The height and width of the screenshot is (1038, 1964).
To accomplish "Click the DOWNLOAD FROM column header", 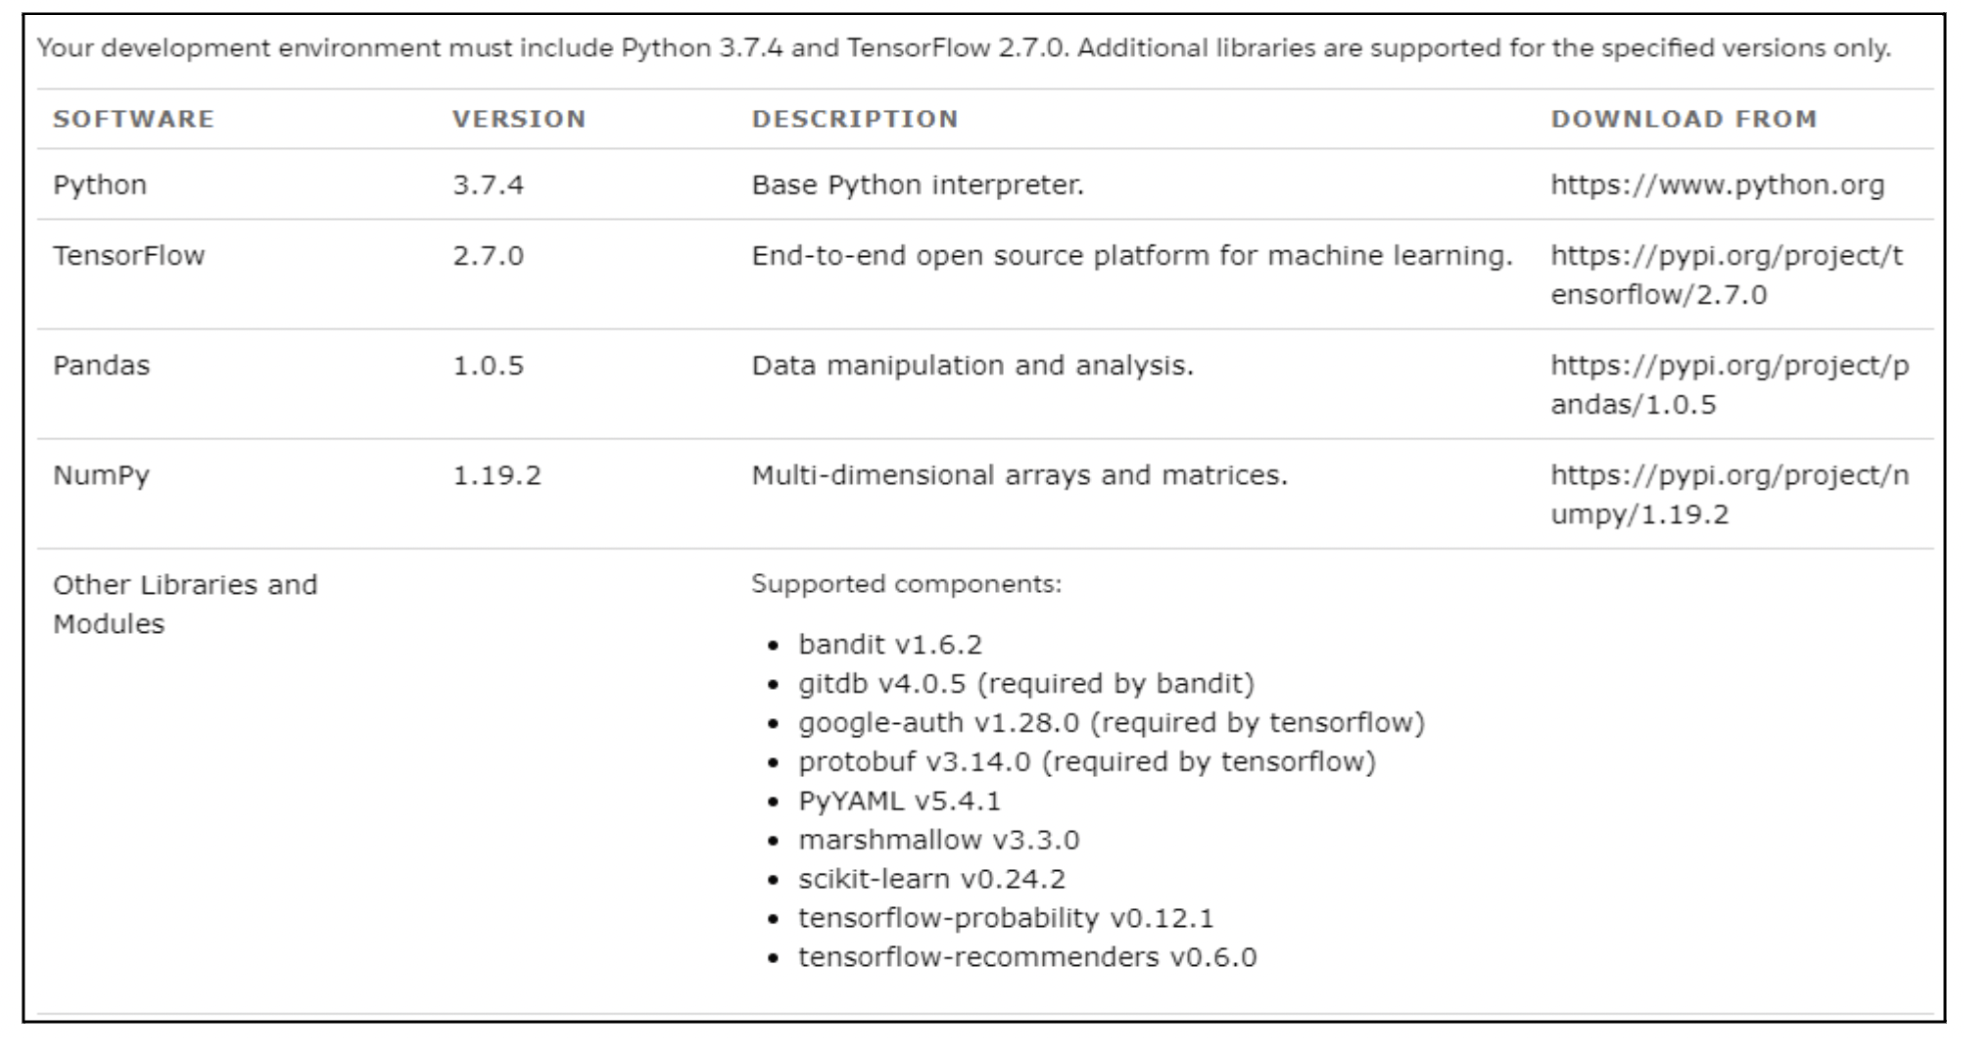I will point(1683,119).
